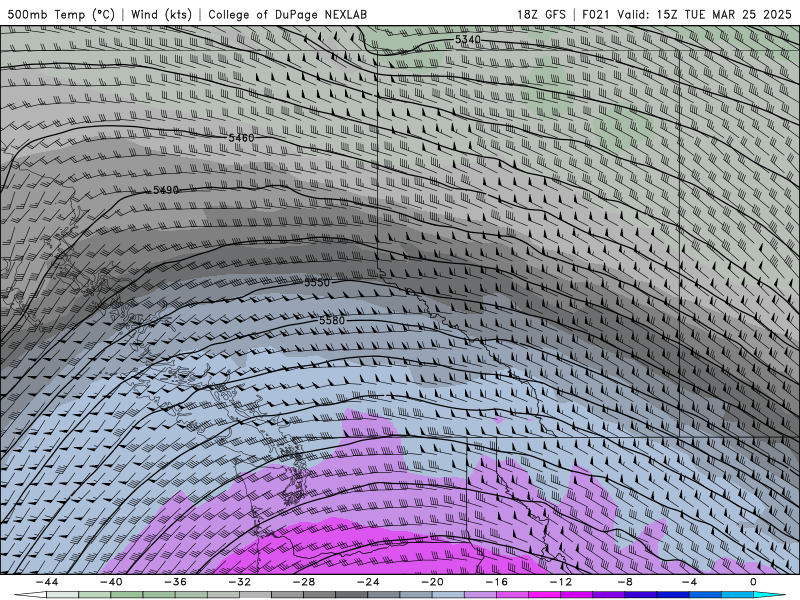Click the -32 colorbar label

click(x=240, y=582)
